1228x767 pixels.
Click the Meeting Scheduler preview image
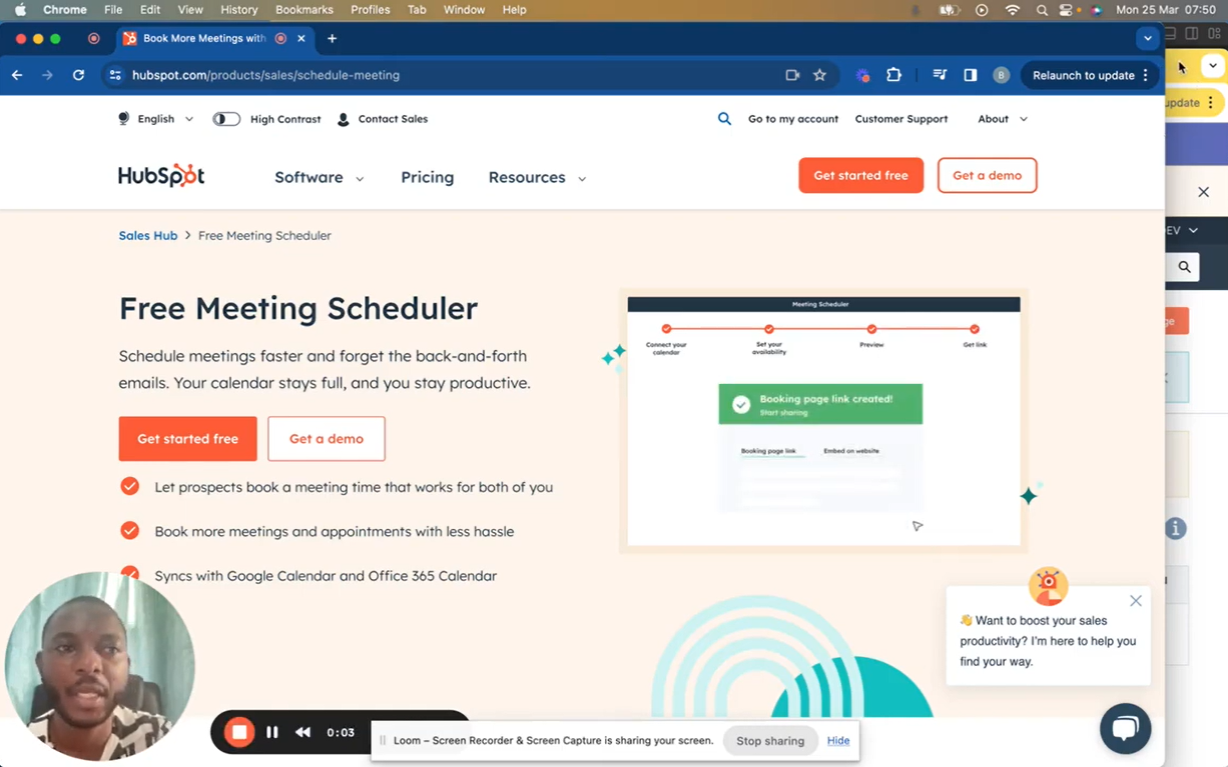824,421
